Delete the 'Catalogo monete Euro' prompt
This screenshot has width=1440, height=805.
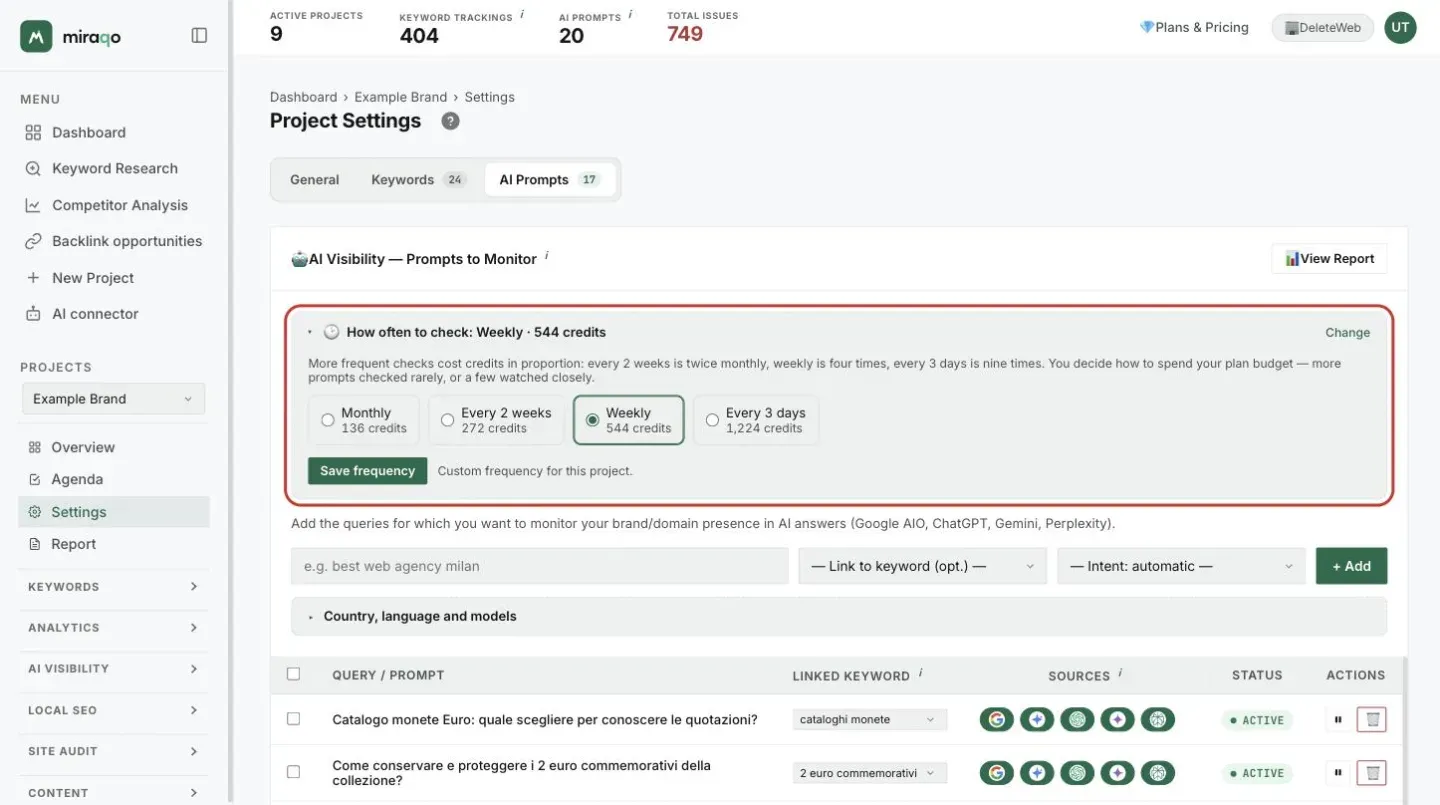click(x=1372, y=720)
